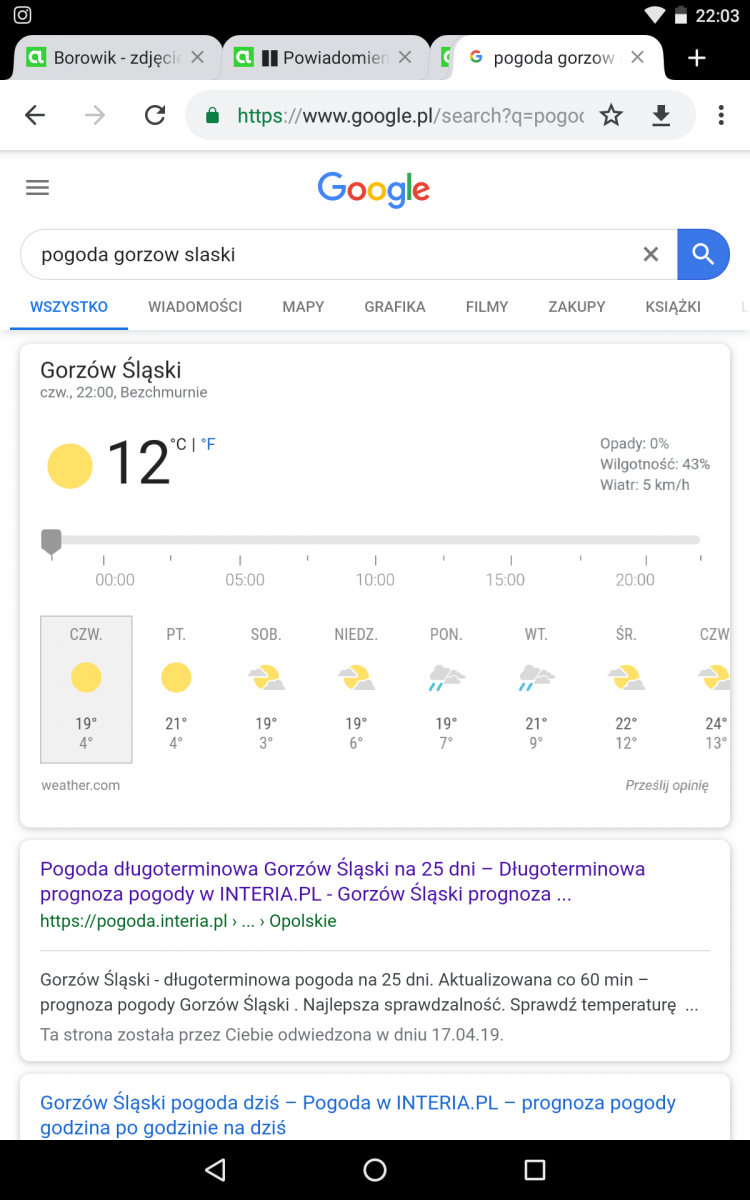Tap the blue search button
750x1200 pixels.
(703, 255)
